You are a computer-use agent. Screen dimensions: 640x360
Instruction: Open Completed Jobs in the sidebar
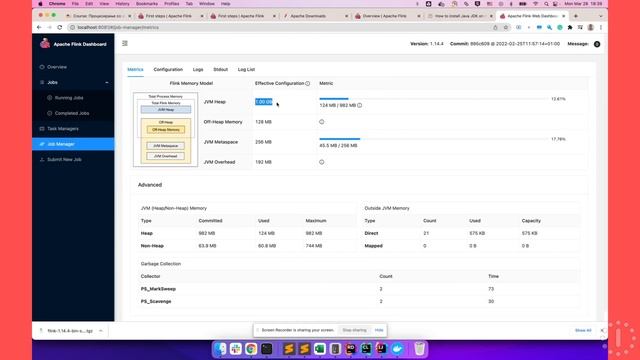[x=72, y=113]
